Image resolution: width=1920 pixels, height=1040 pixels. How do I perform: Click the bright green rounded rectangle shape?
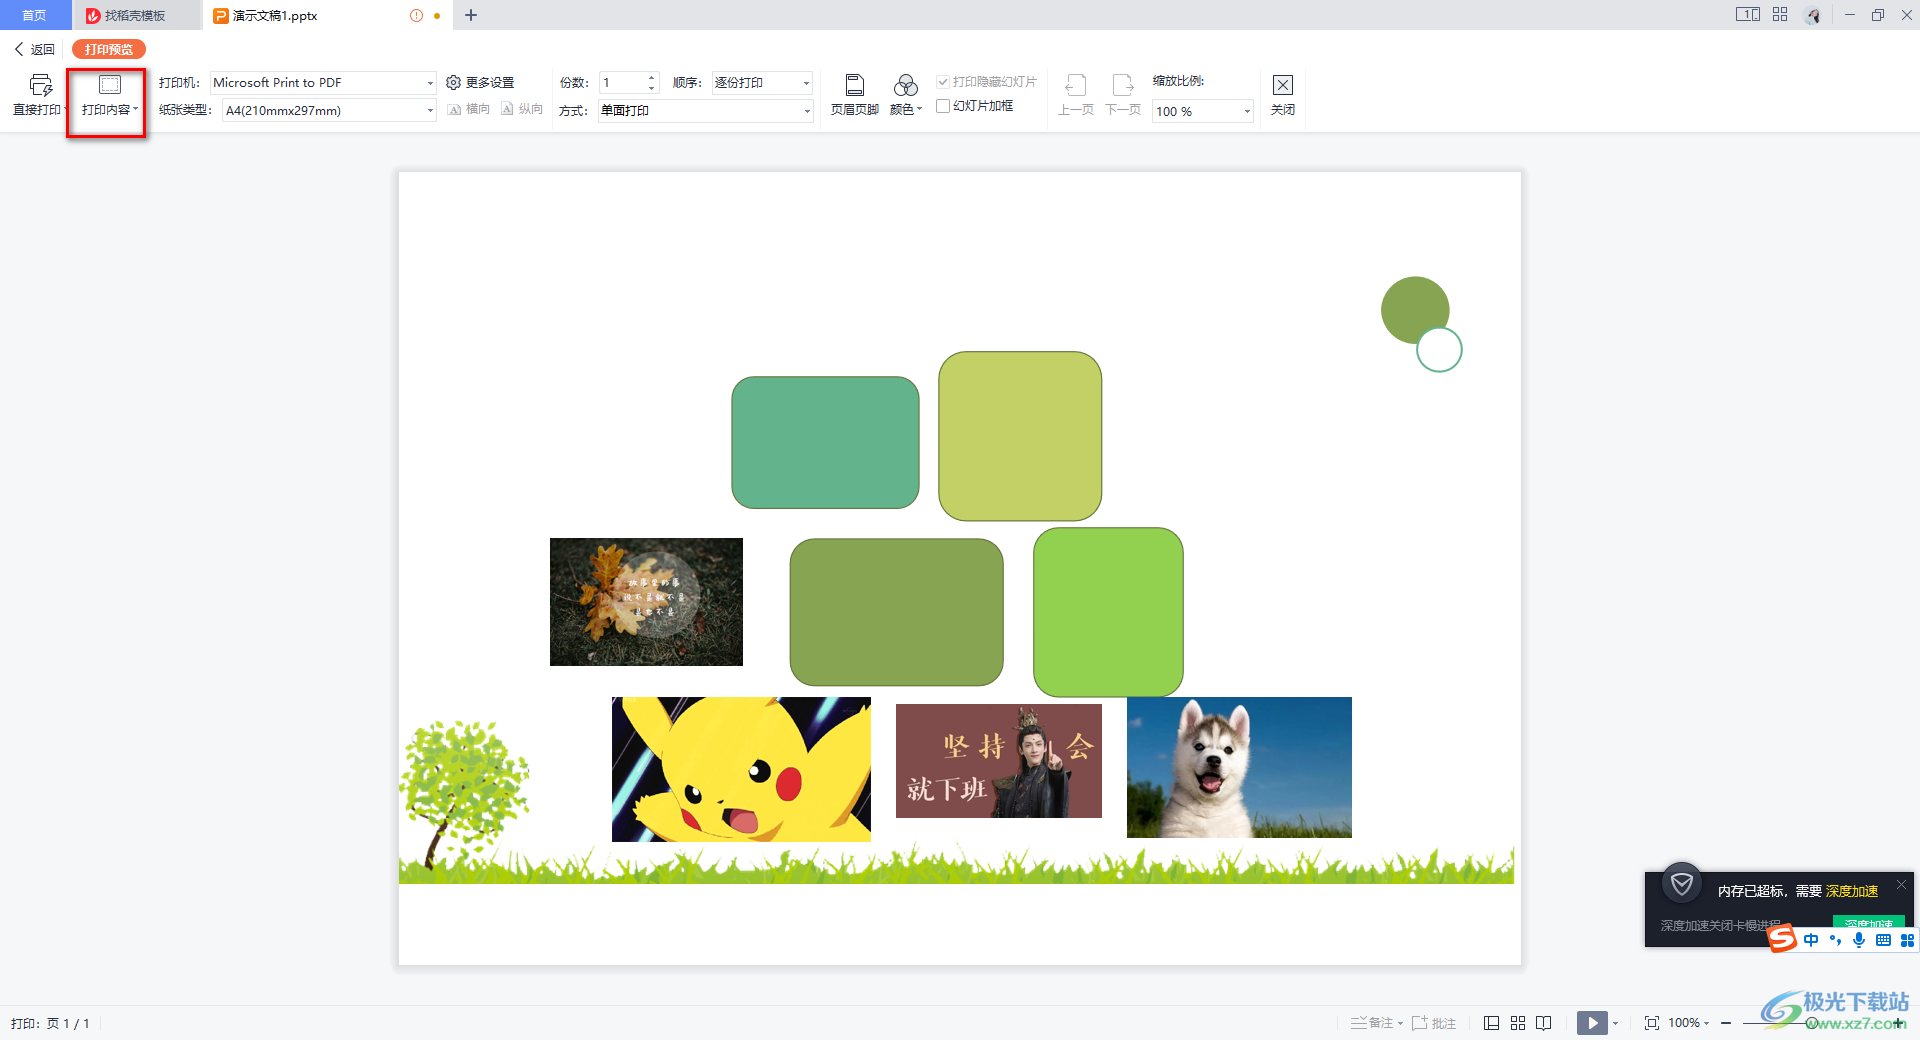click(x=1108, y=612)
